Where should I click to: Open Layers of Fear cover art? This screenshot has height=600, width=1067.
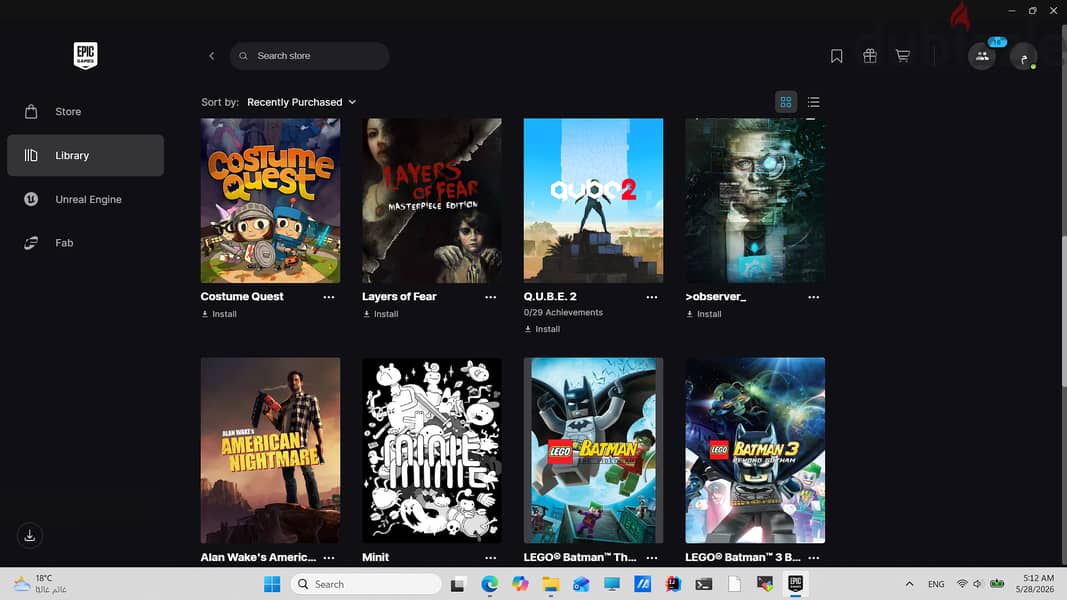coord(432,201)
